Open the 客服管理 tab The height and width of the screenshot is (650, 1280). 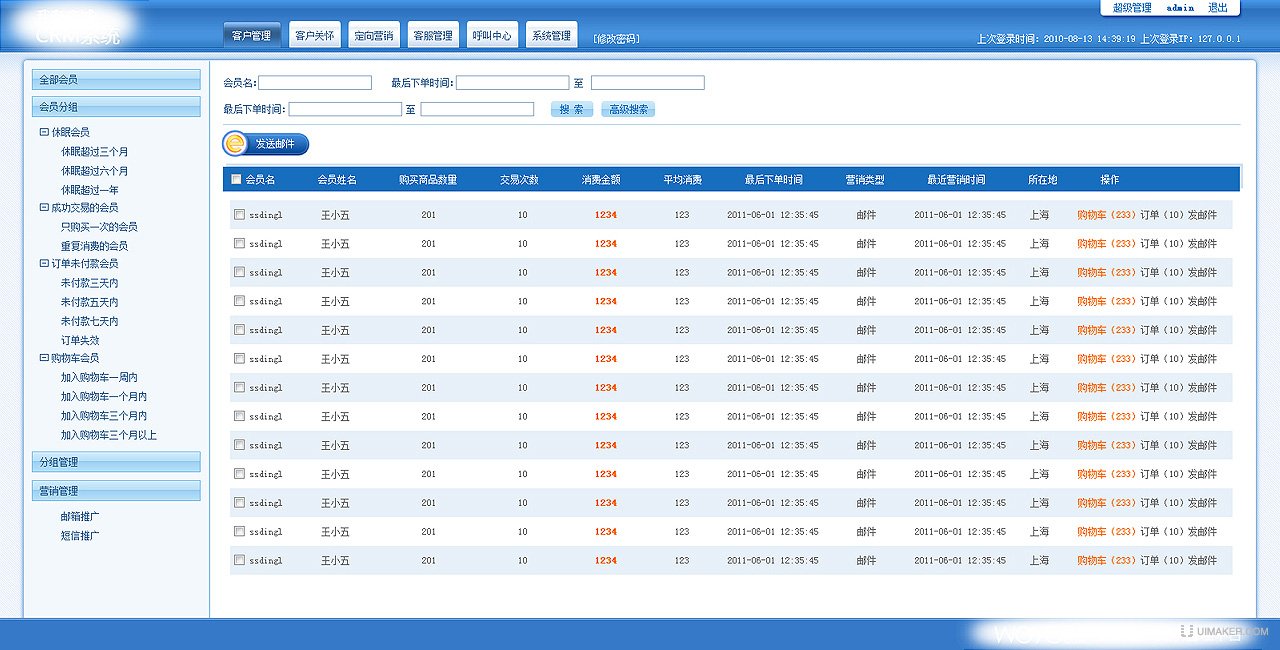coord(433,35)
